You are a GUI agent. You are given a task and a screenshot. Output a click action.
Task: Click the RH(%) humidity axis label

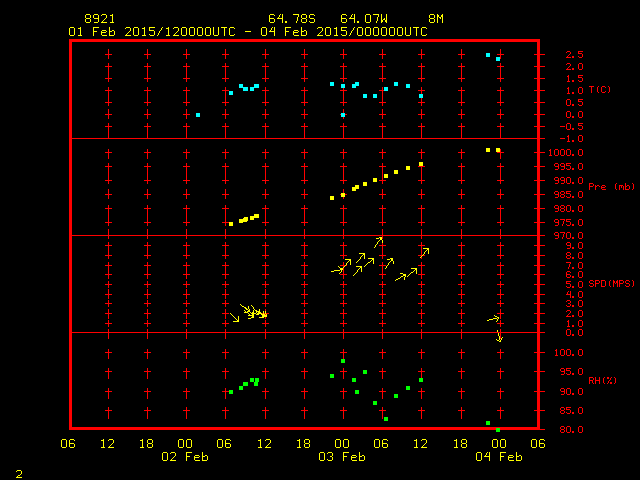603,381
